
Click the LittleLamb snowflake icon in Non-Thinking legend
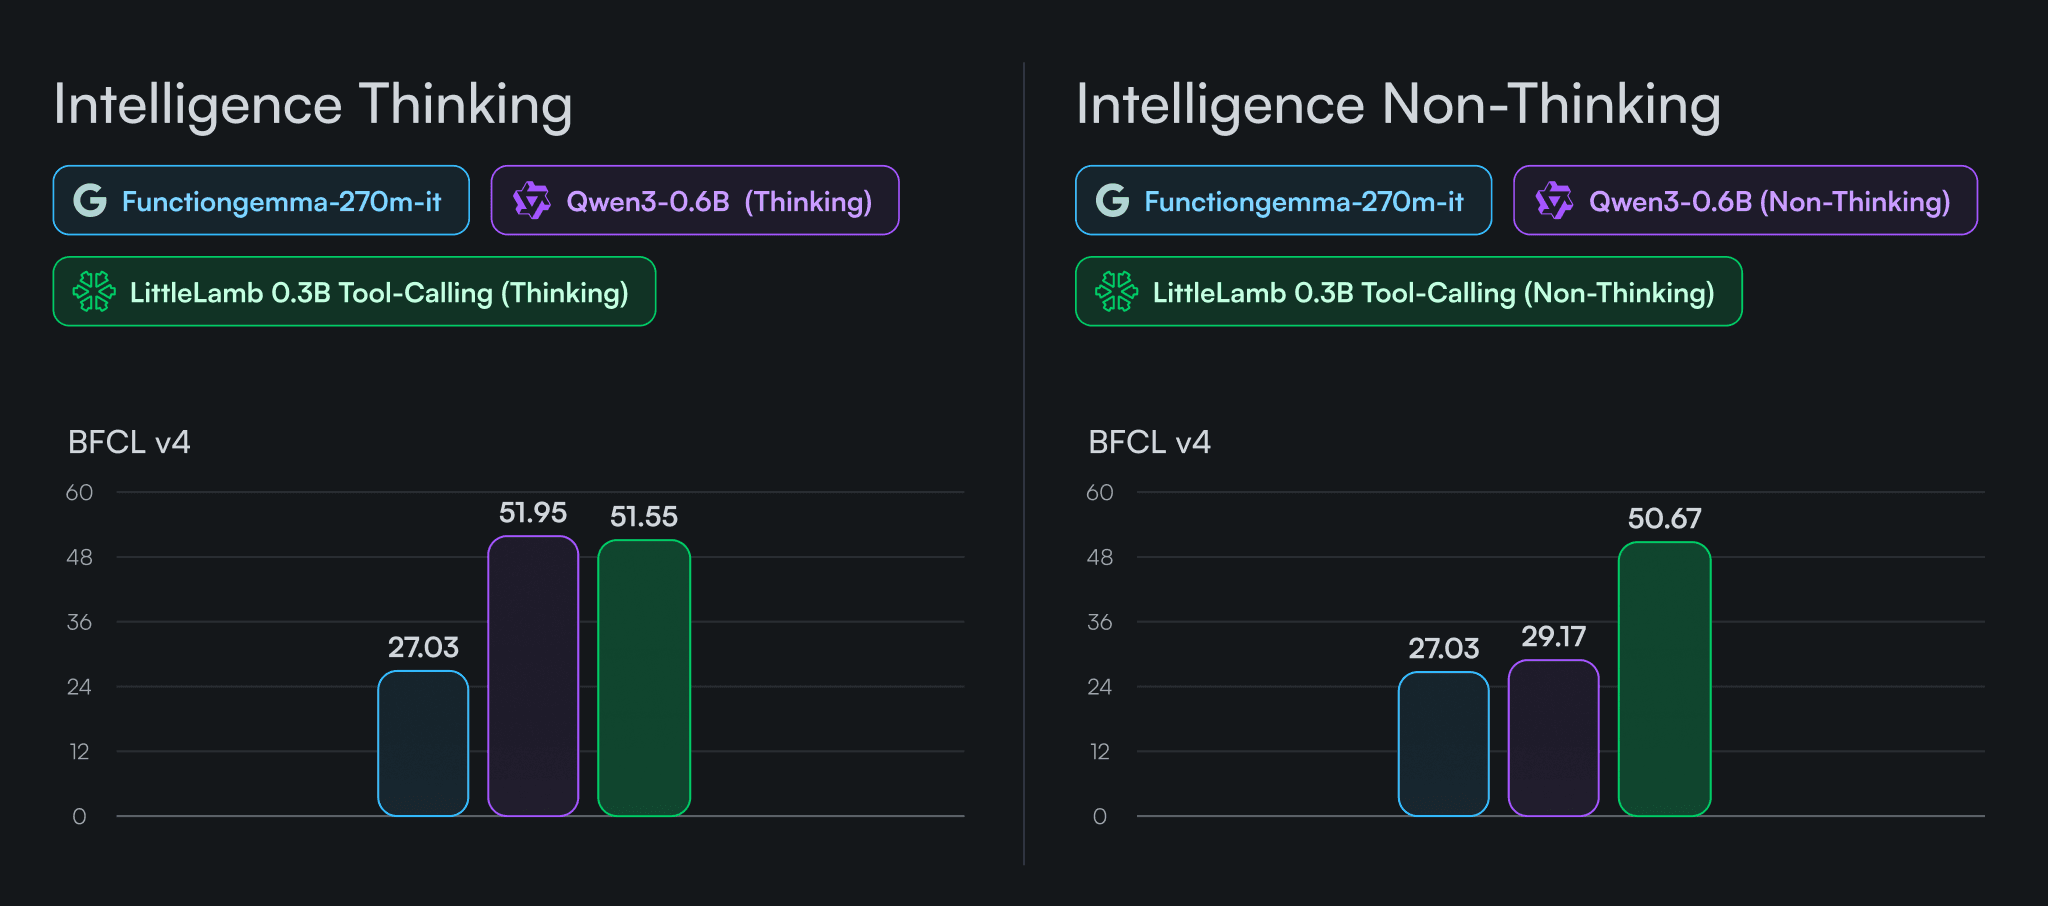1116,292
